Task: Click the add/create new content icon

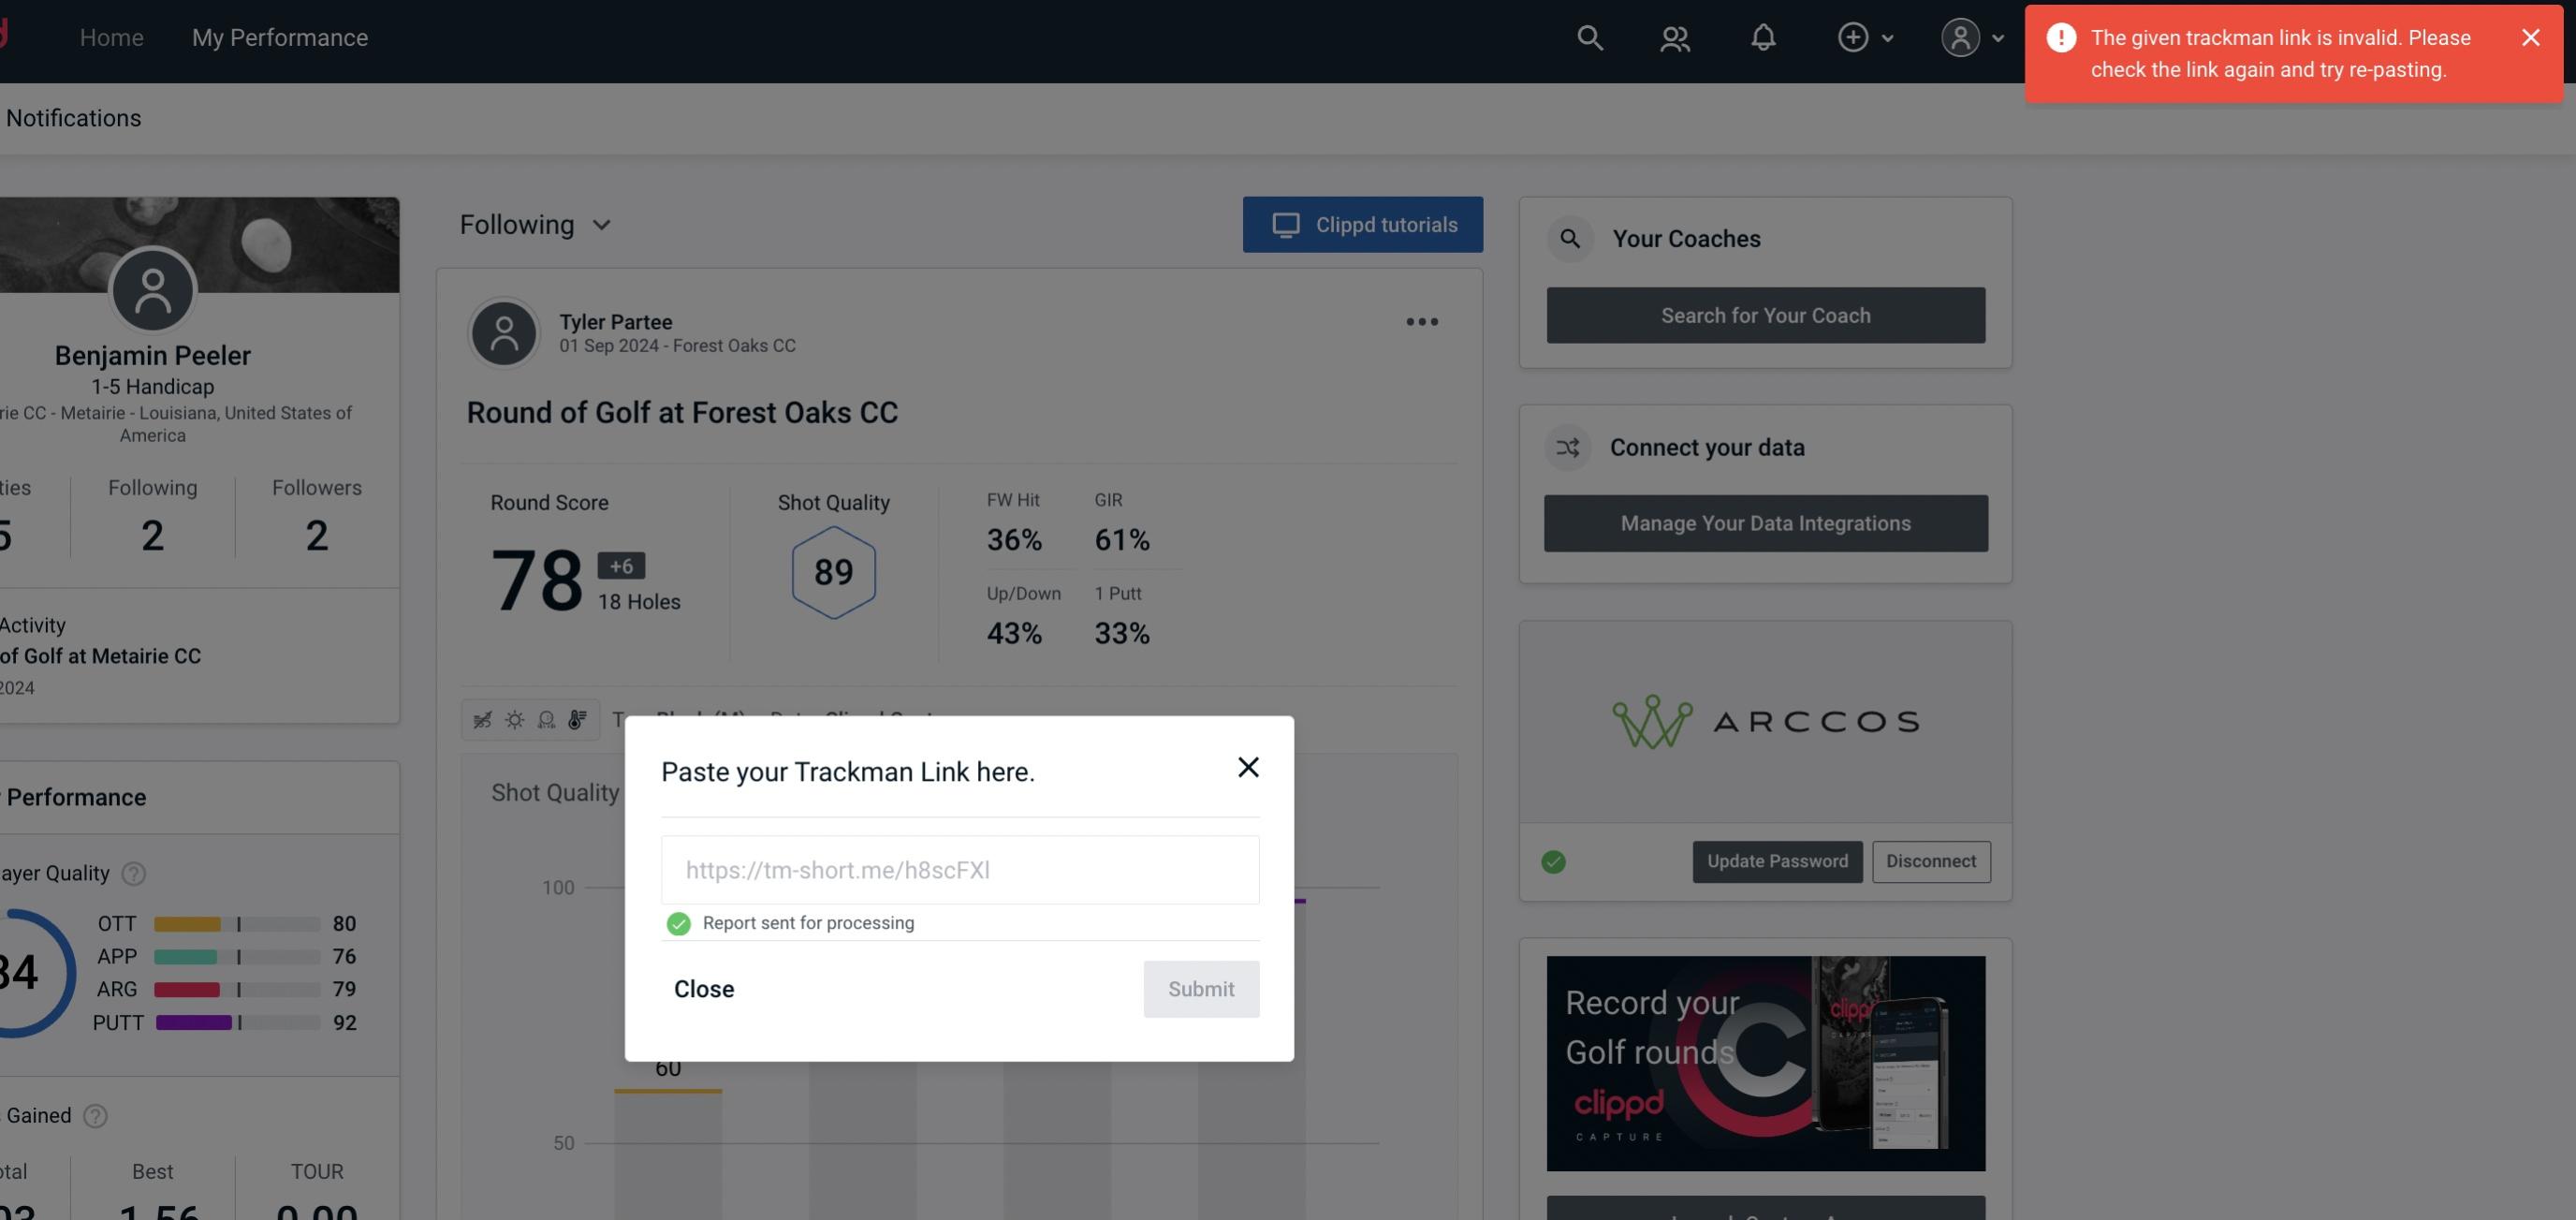Action: pos(1853,37)
